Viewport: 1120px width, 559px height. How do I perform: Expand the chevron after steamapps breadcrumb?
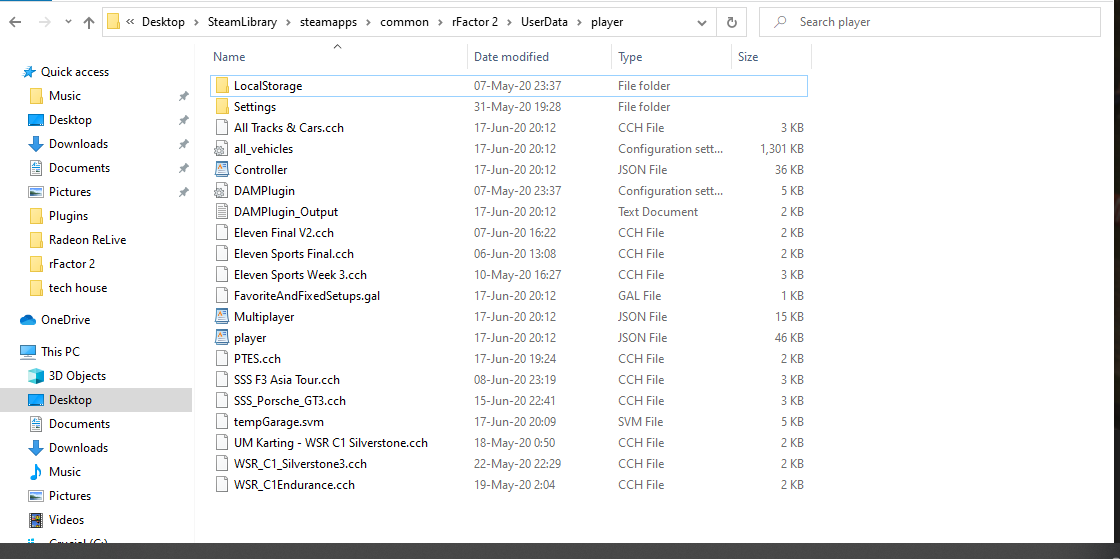point(369,22)
